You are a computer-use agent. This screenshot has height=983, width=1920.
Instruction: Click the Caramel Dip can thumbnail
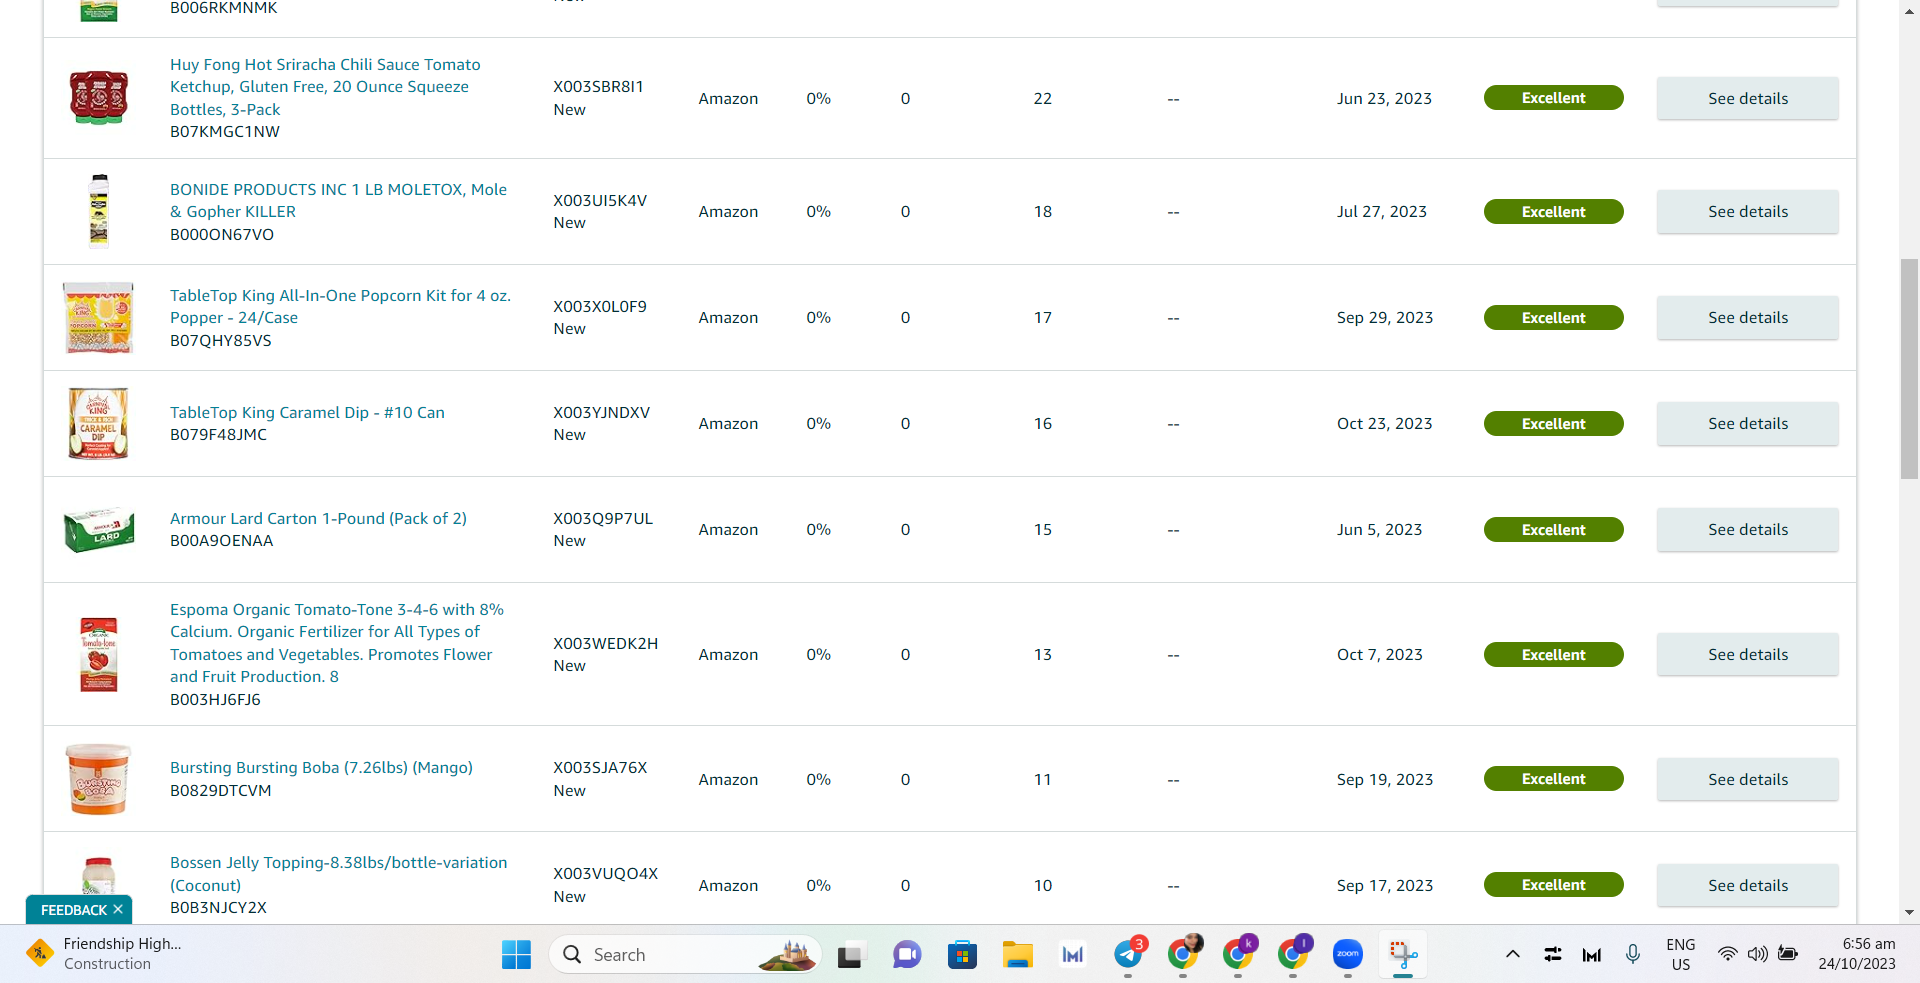98,423
